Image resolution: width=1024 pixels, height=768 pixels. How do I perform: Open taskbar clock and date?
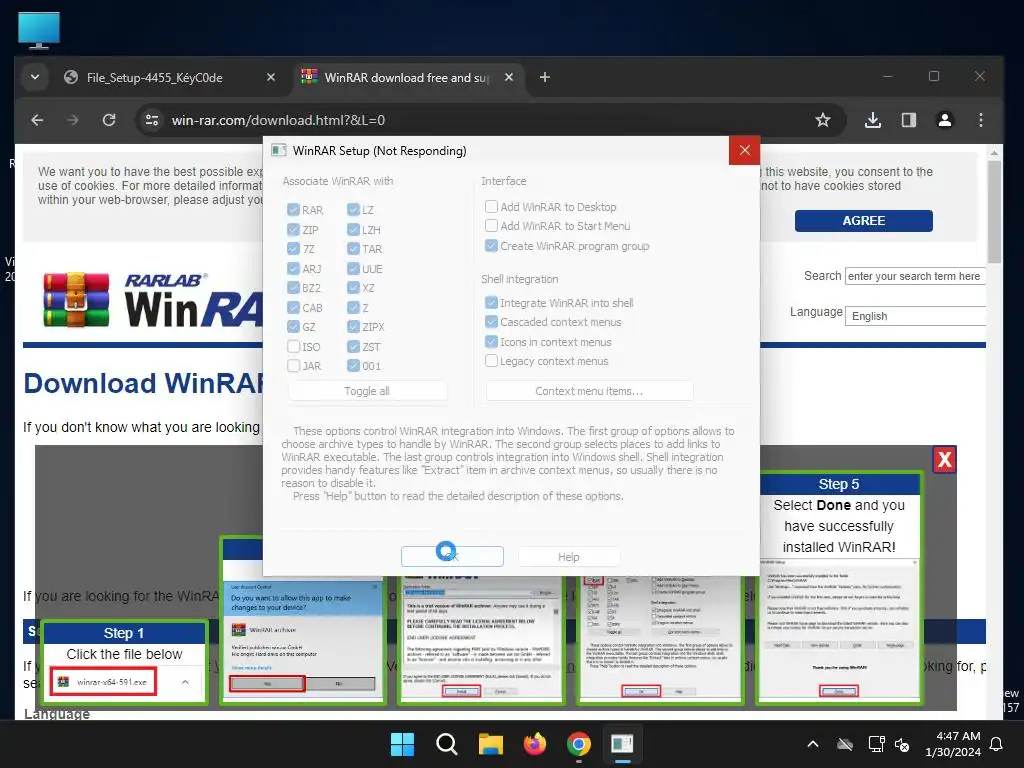953,744
